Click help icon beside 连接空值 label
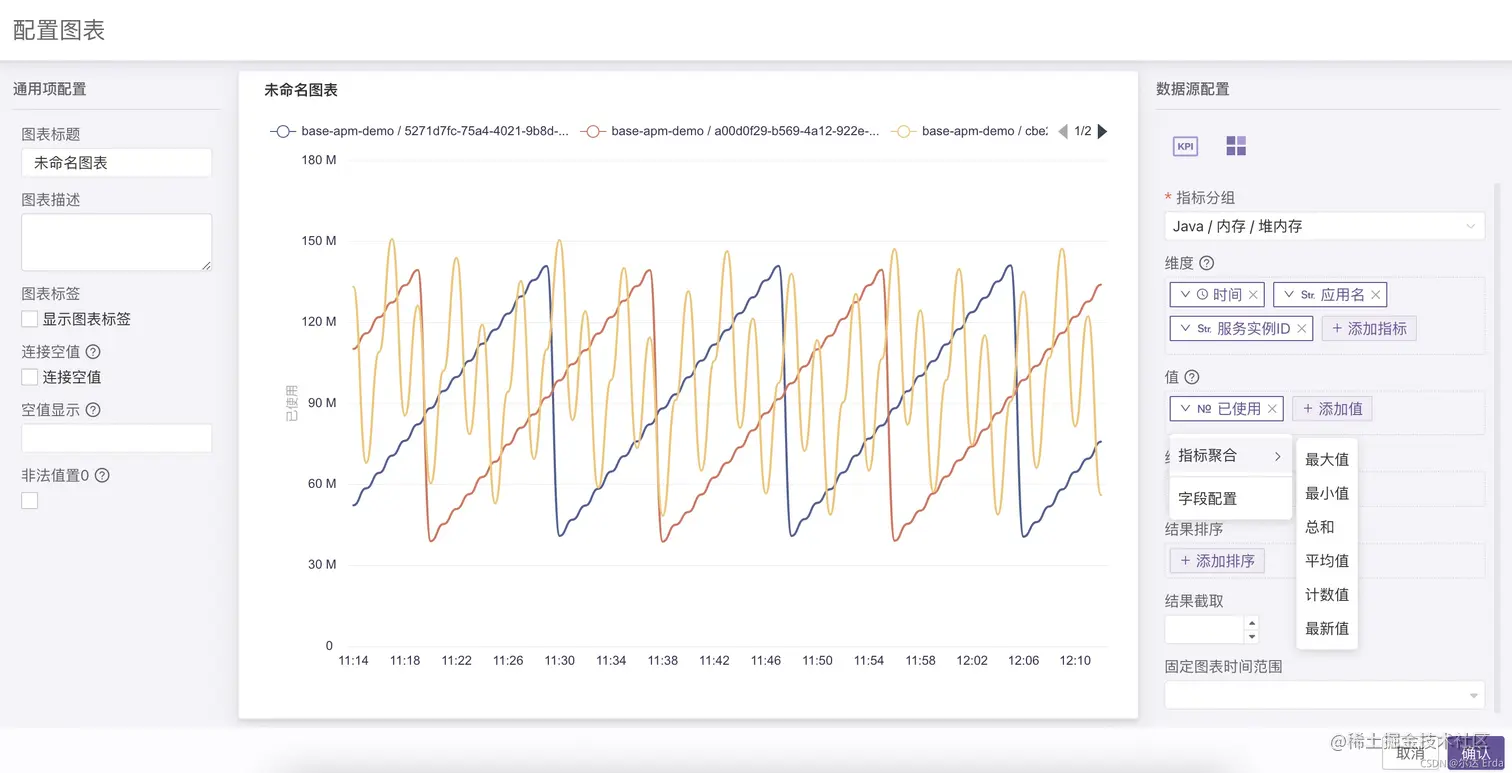Screen dimensions: 1512x773 coord(93,352)
